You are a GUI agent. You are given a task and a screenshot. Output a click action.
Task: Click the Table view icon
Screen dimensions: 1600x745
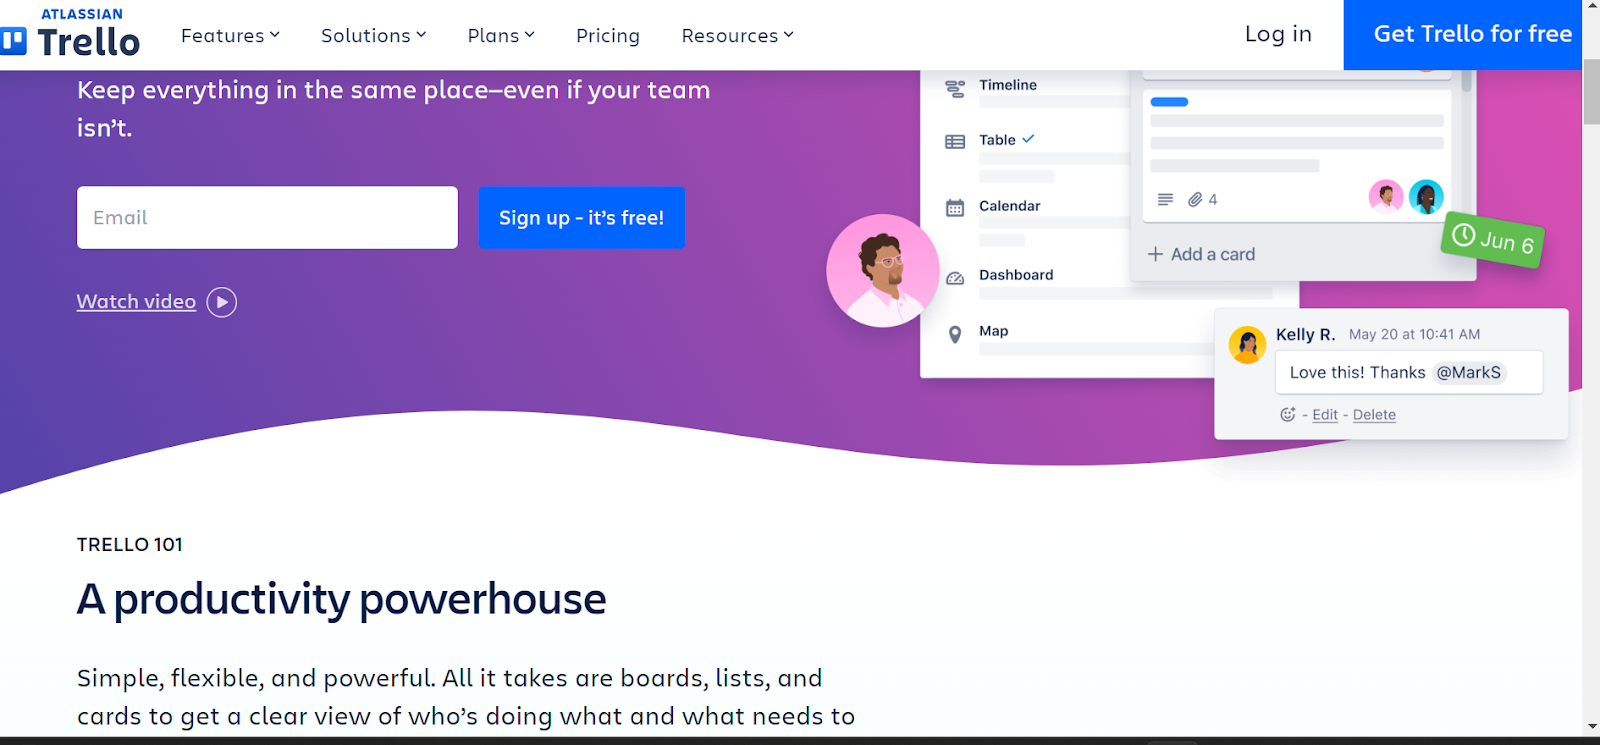click(x=955, y=142)
